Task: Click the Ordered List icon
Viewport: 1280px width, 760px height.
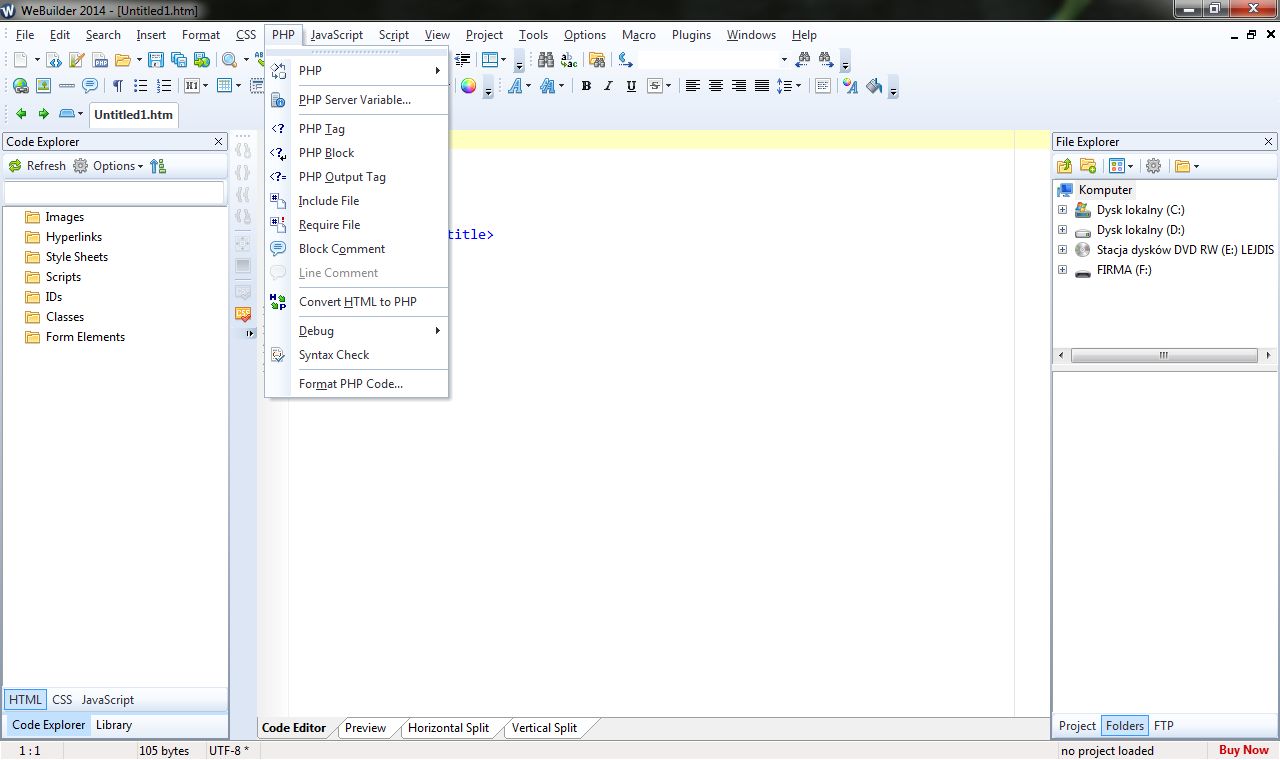Action: coord(163,86)
